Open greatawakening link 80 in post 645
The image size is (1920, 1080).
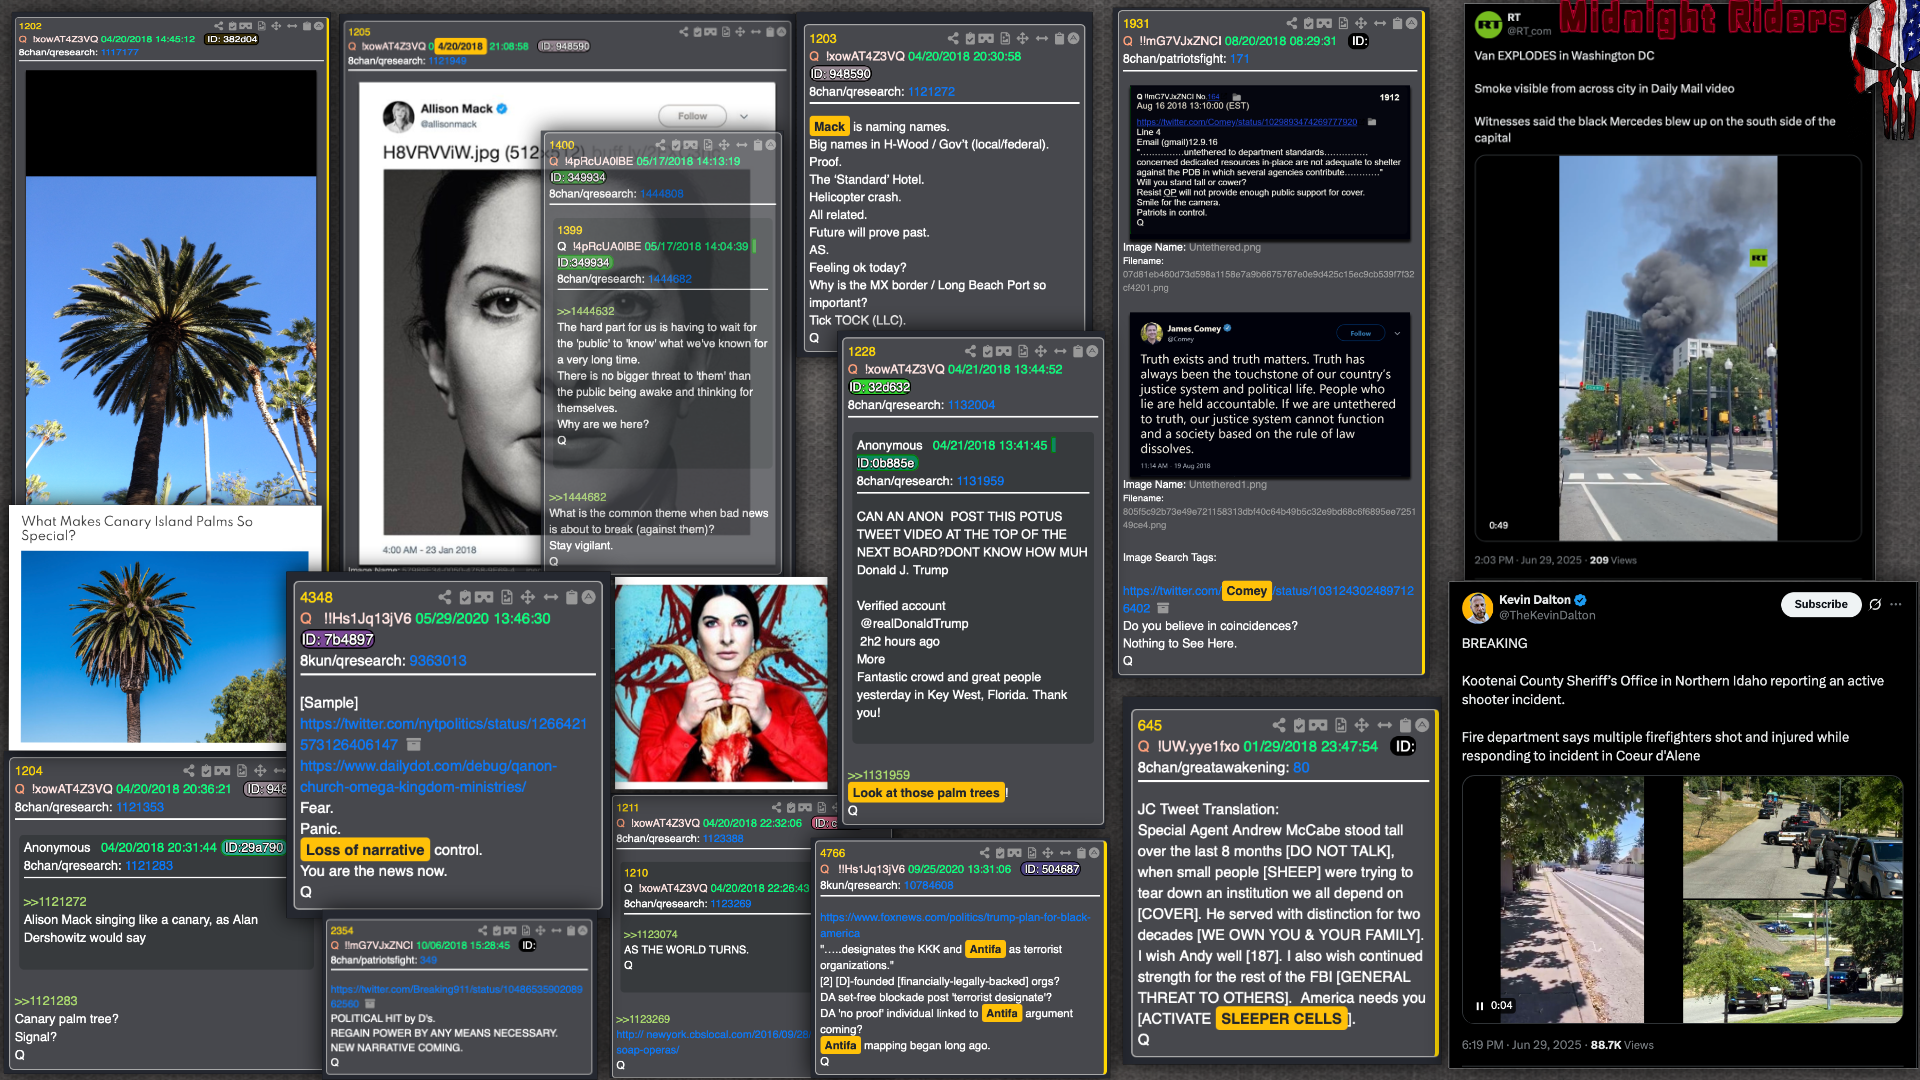1300,767
